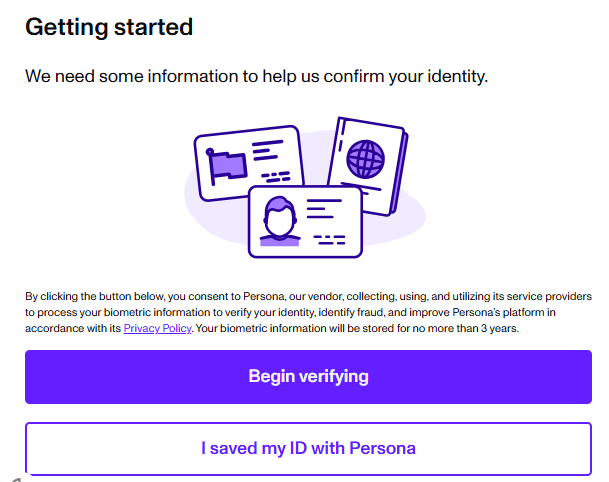
Task: Click the person avatar on the ID card
Action: (279, 221)
